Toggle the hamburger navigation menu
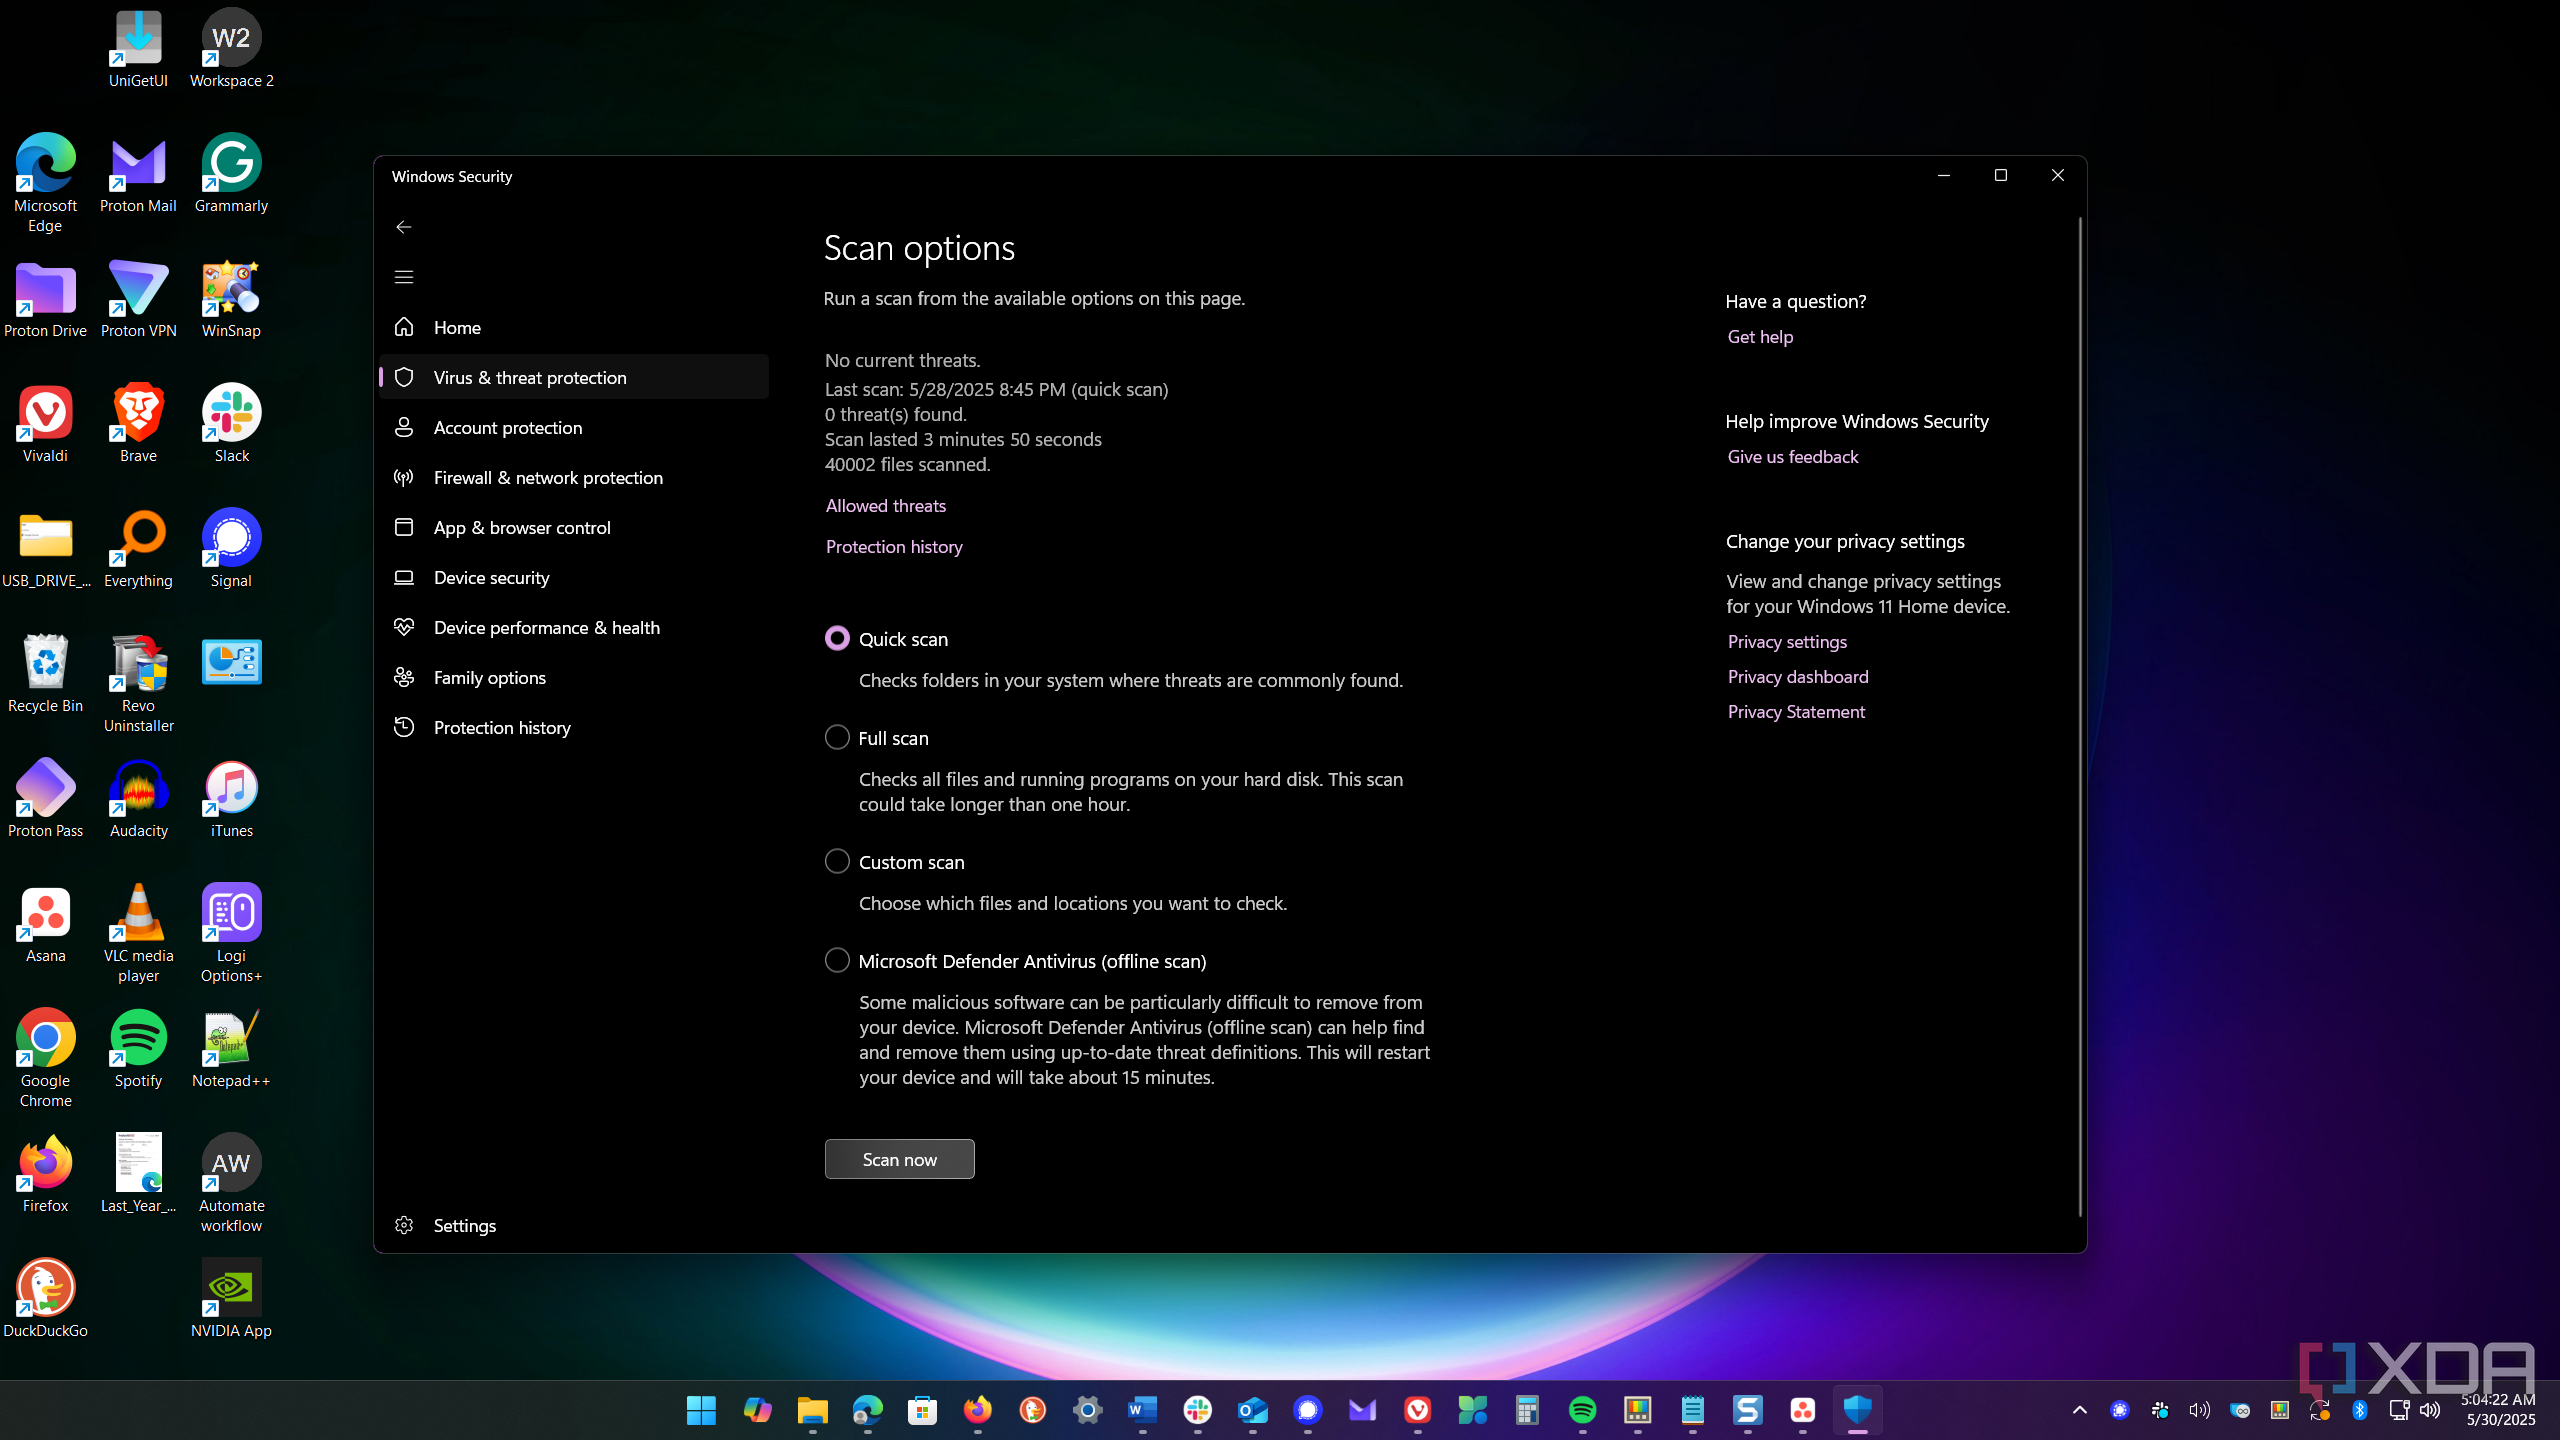 tap(403, 277)
